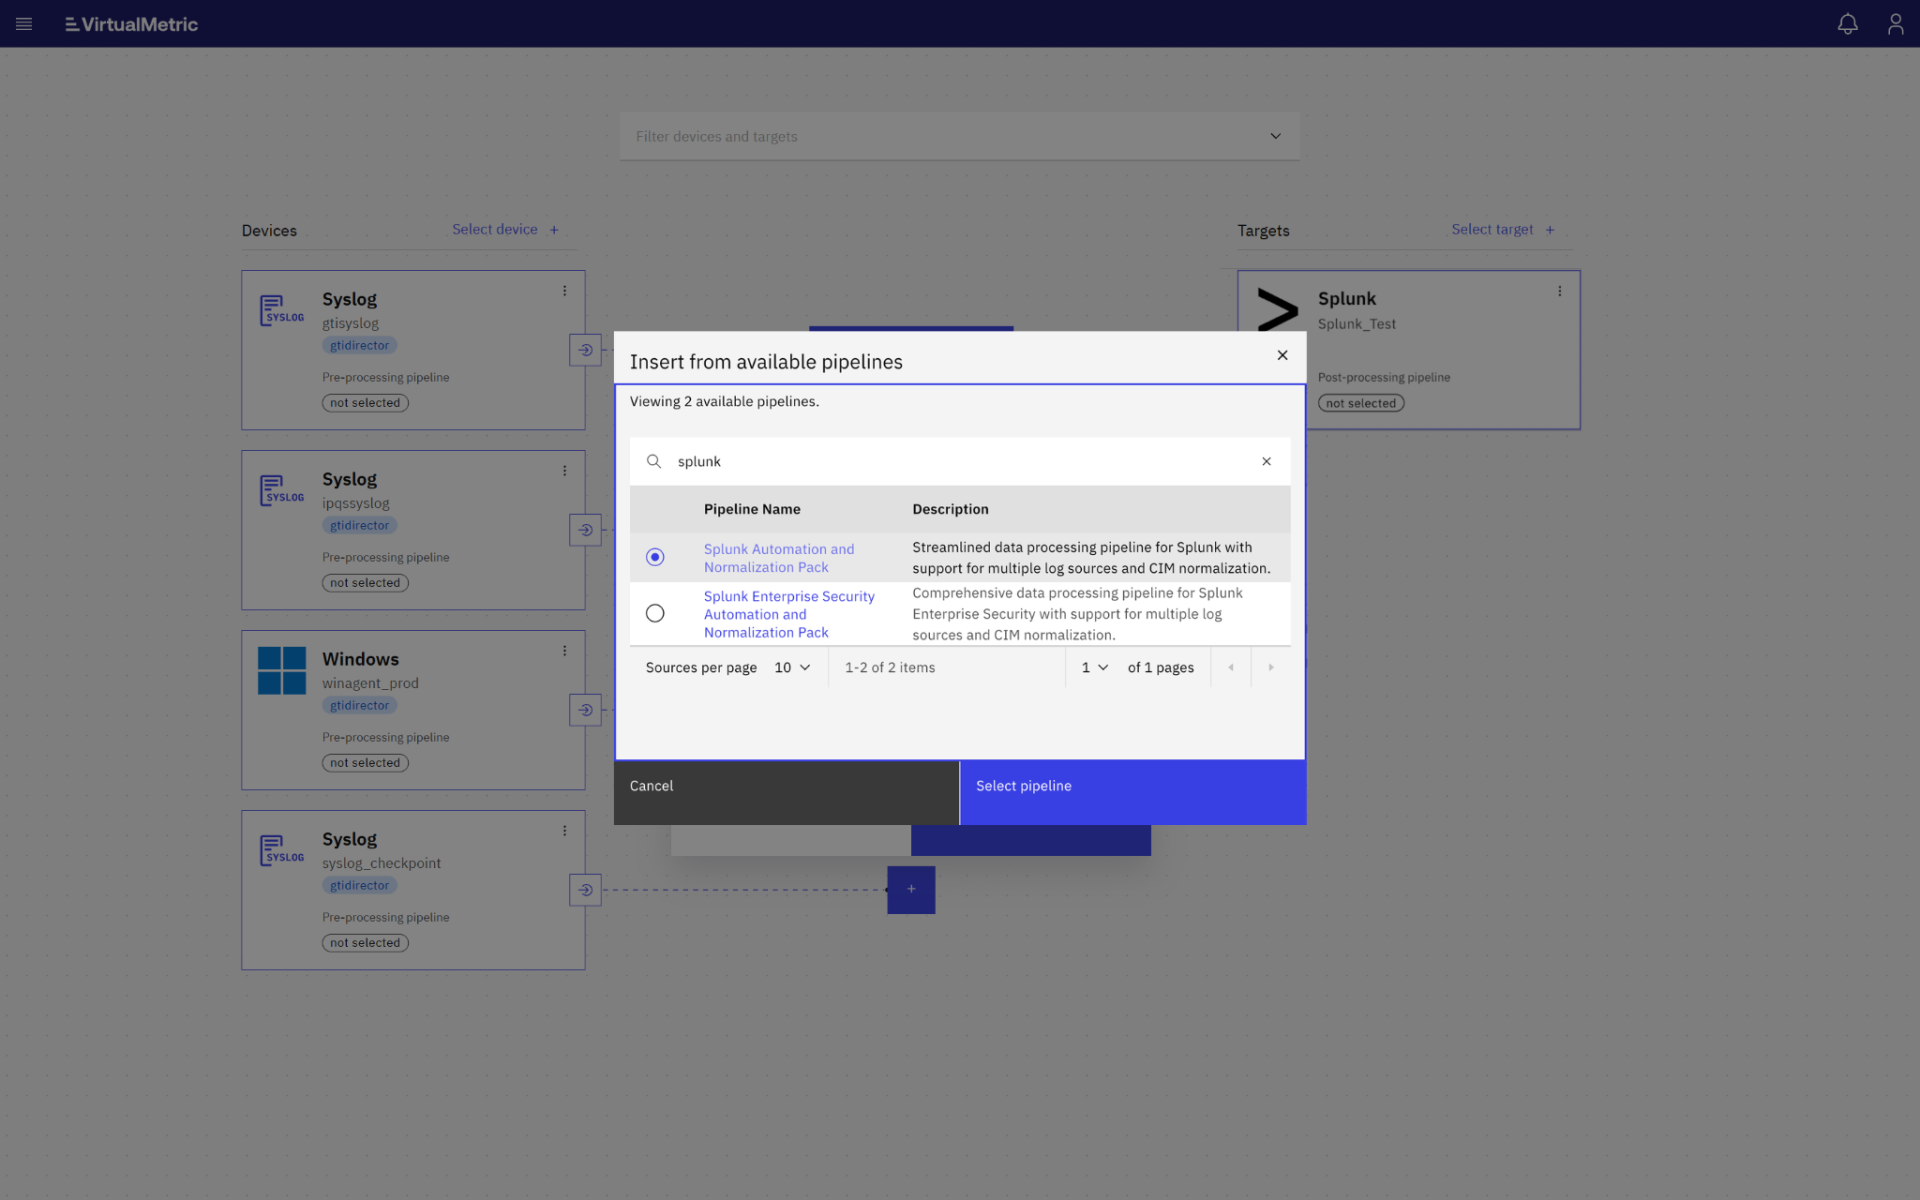Click the connector icon of syslog_checkpoint card
This screenshot has width=1920, height=1200.
coord(585,890)
